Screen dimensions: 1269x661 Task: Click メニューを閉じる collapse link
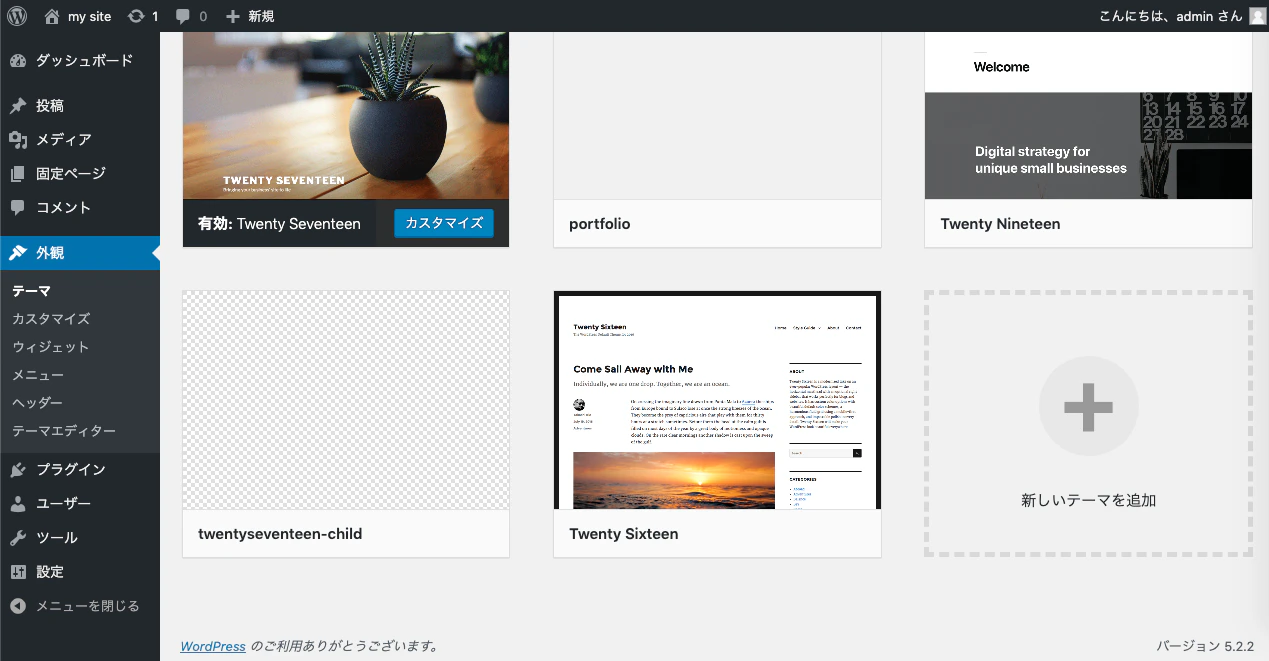(88, 606)
